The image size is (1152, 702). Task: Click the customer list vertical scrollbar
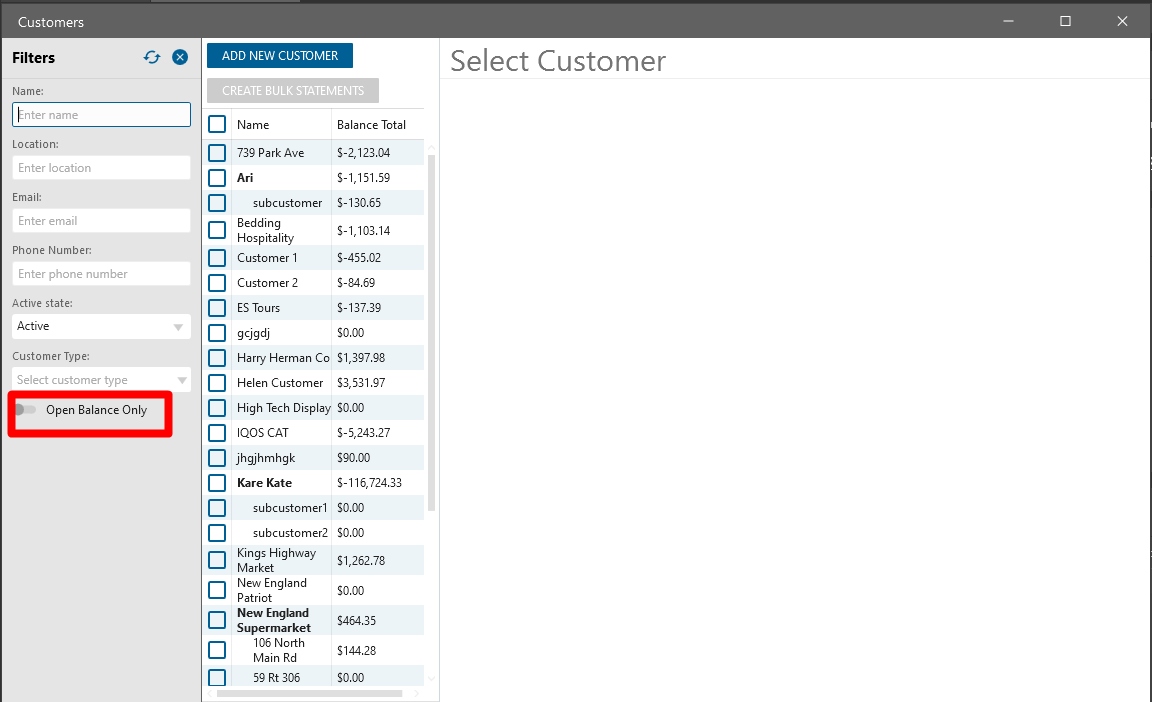432,330
